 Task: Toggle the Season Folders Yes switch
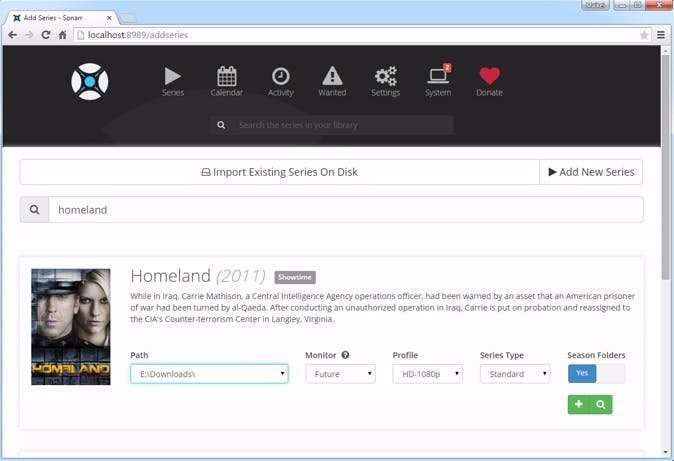596,374
